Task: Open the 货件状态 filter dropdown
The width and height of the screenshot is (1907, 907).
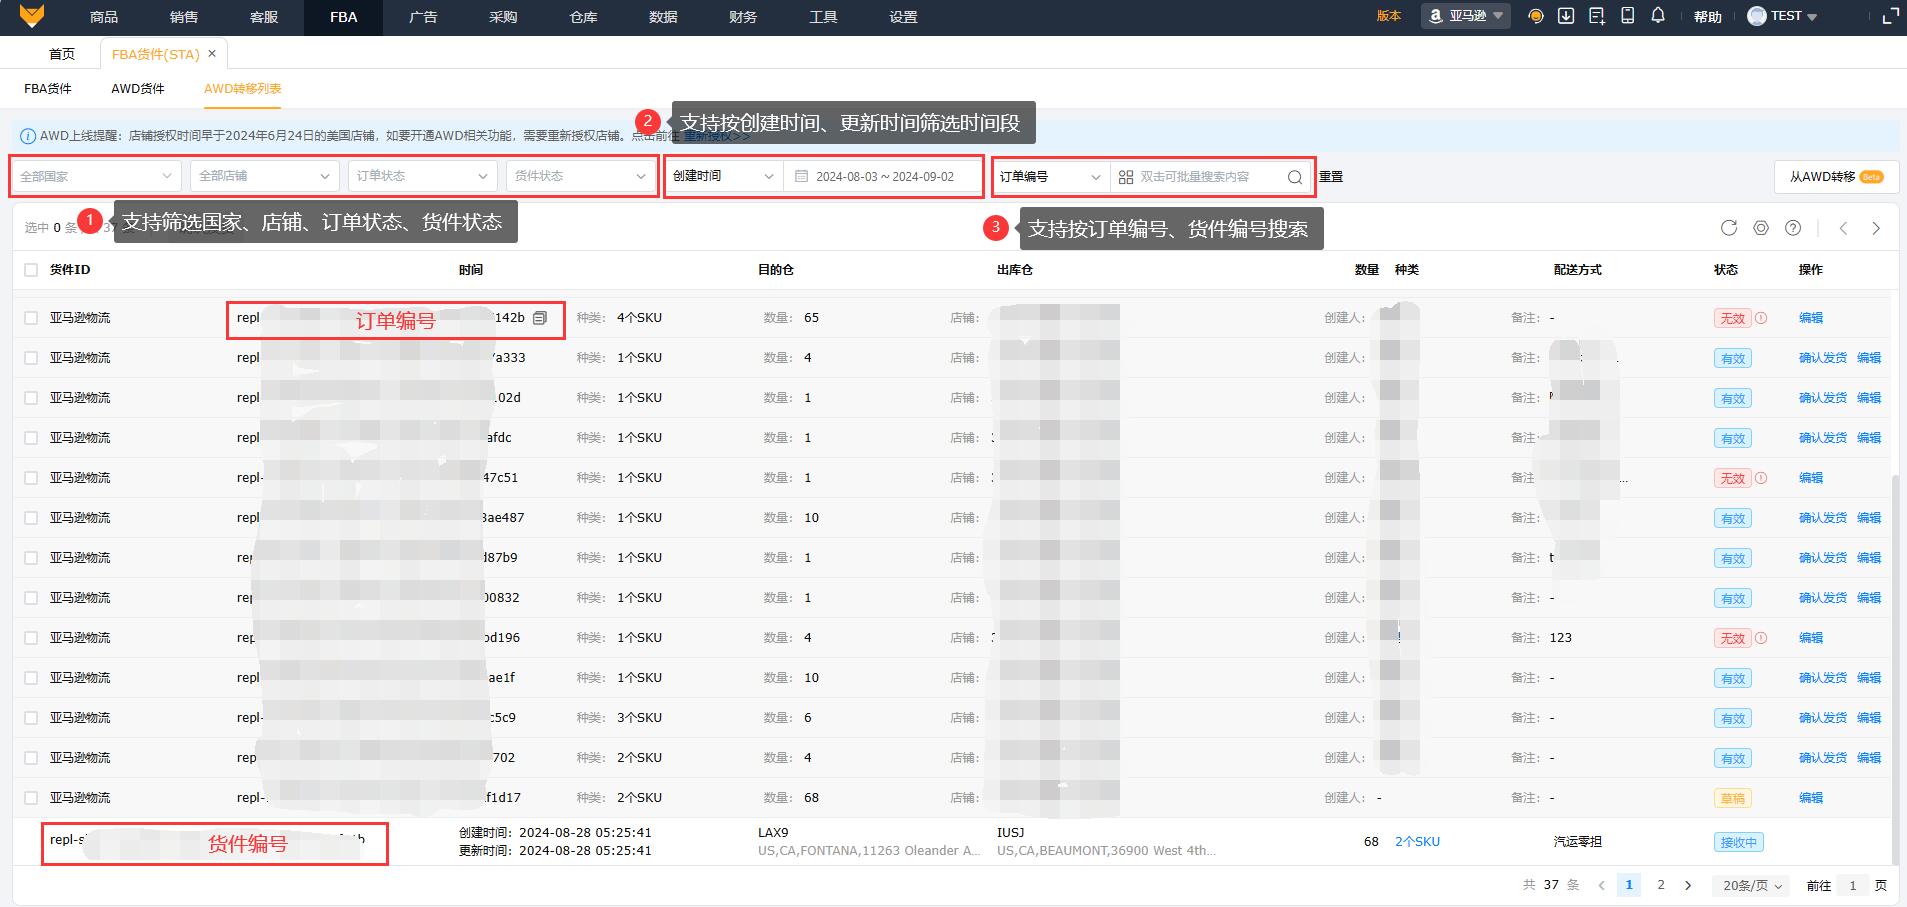Action: pyautogui.click(x=580, y=176)
